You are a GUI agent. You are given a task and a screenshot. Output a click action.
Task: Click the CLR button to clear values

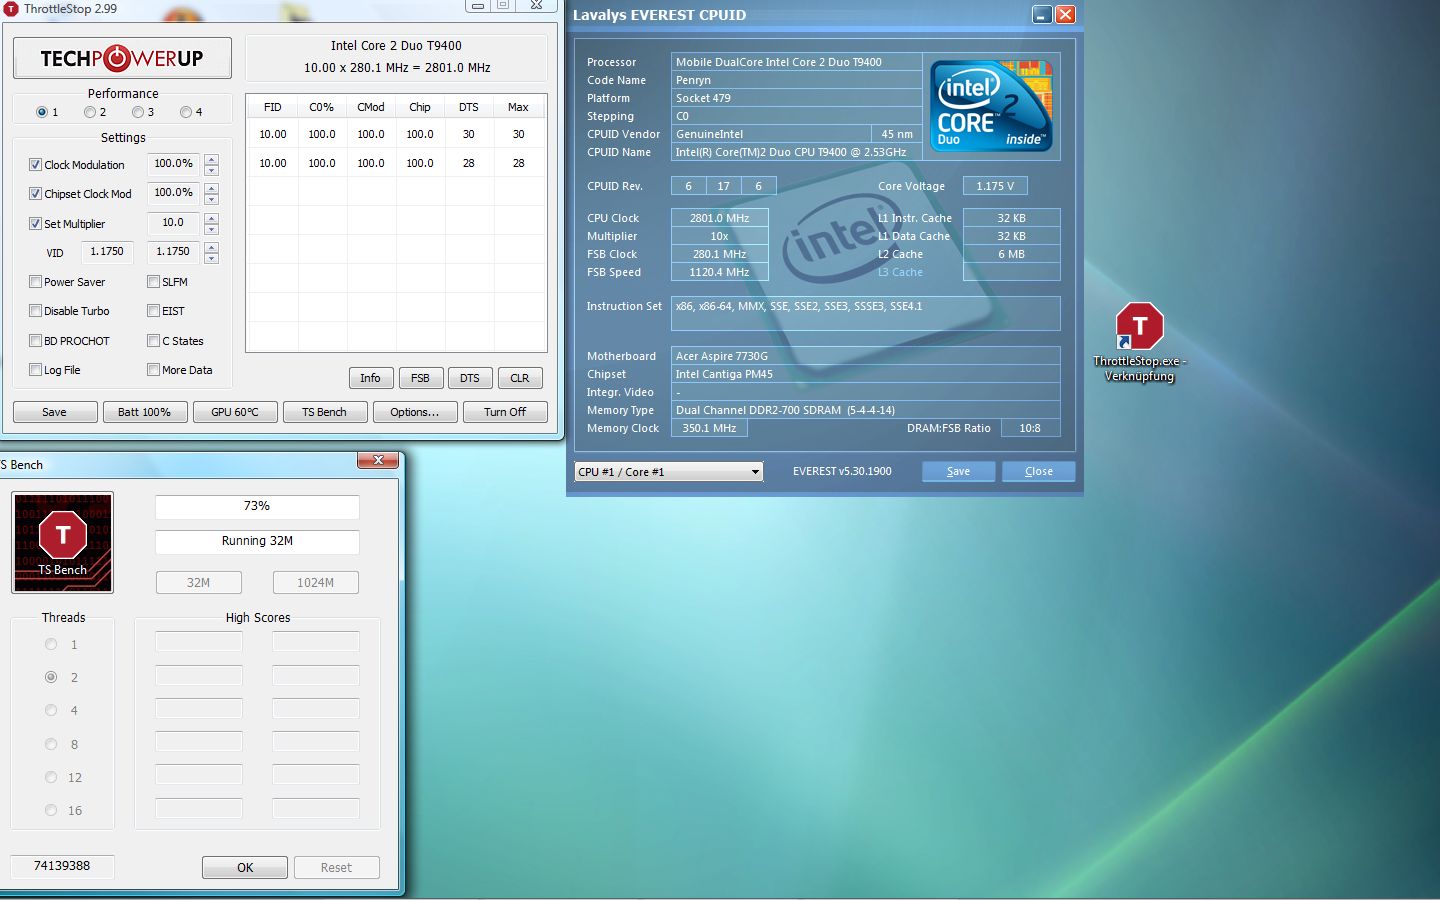point(520,378)
